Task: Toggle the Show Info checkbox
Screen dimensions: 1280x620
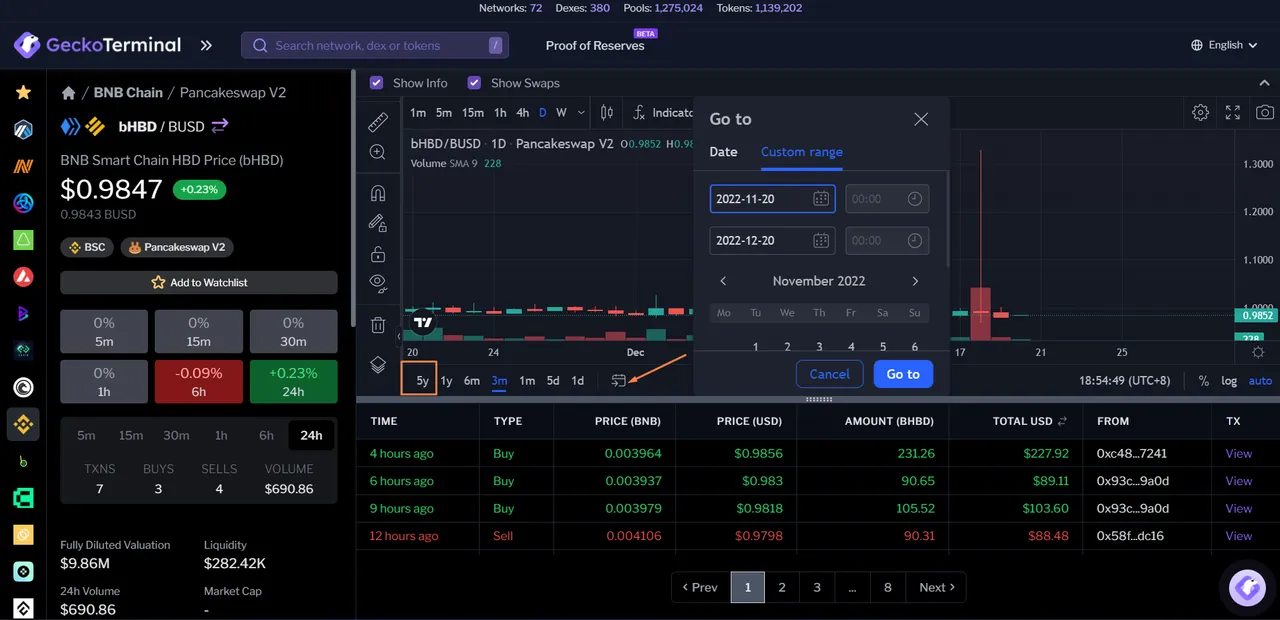Action: pos(376,83)
